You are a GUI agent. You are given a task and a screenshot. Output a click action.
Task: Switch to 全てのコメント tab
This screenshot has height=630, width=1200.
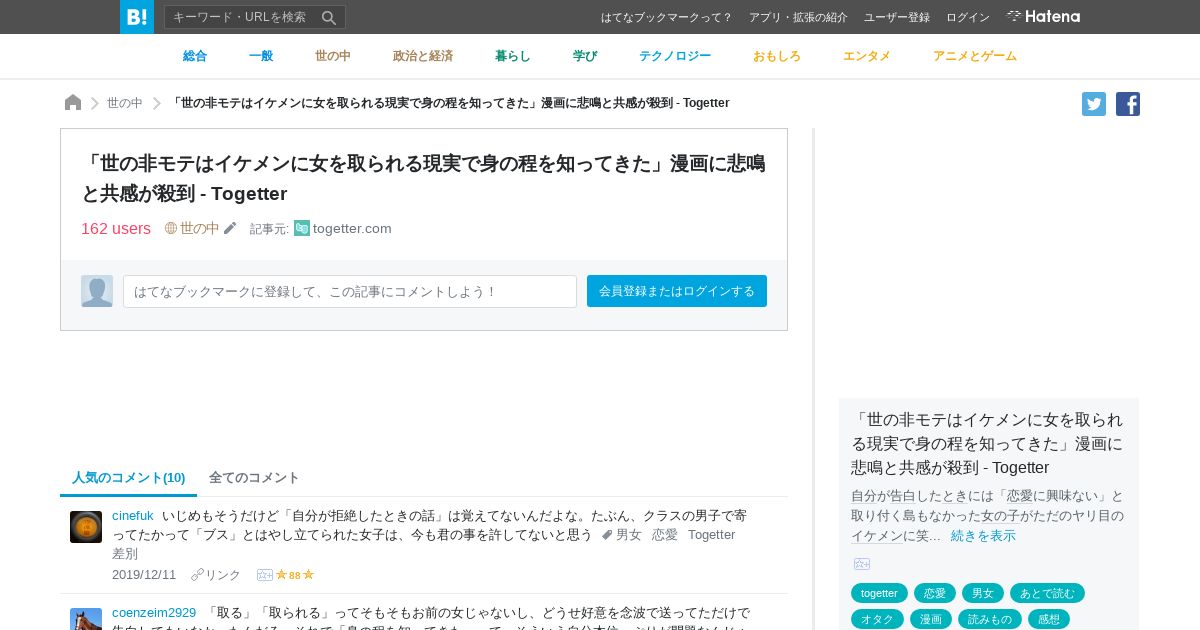tap(254, 477)
